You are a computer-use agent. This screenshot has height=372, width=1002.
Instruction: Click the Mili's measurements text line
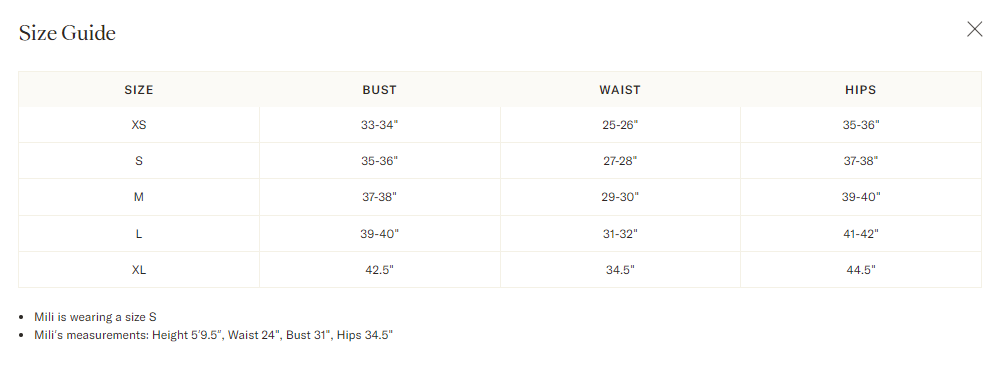point(213,335)
